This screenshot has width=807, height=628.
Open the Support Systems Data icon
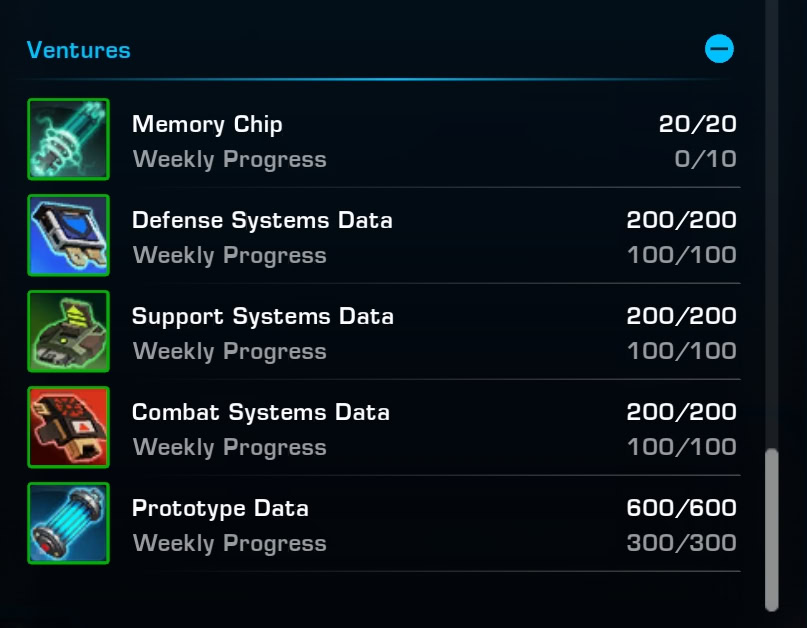(68, 332)
